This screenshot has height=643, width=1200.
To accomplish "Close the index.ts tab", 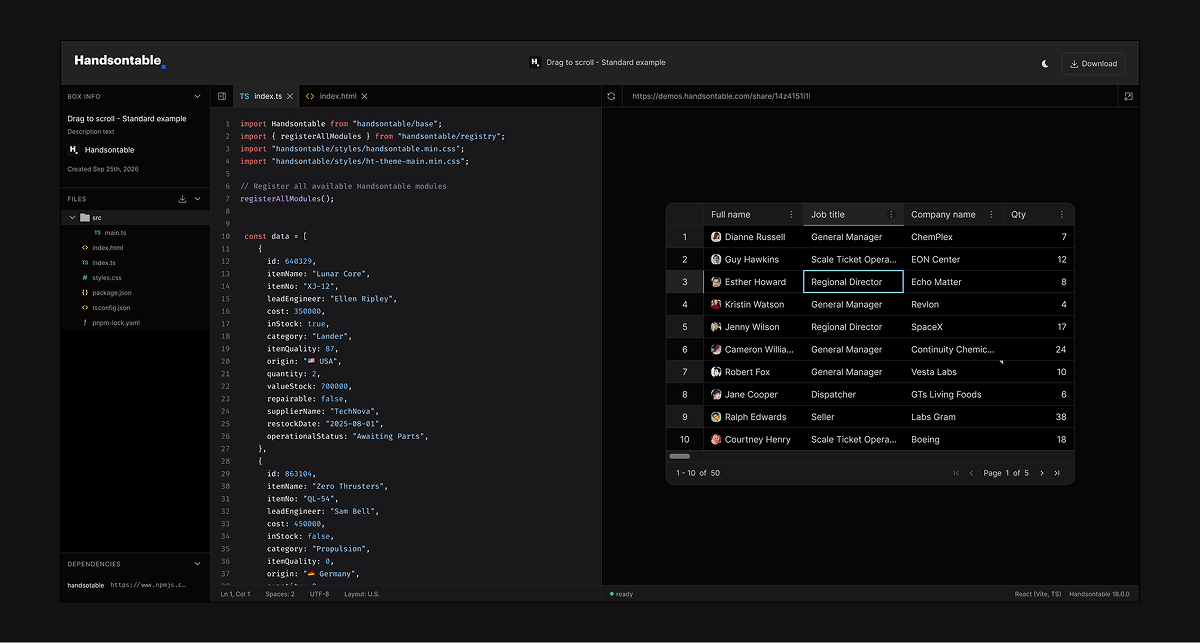I will click(x=290, y=96).
